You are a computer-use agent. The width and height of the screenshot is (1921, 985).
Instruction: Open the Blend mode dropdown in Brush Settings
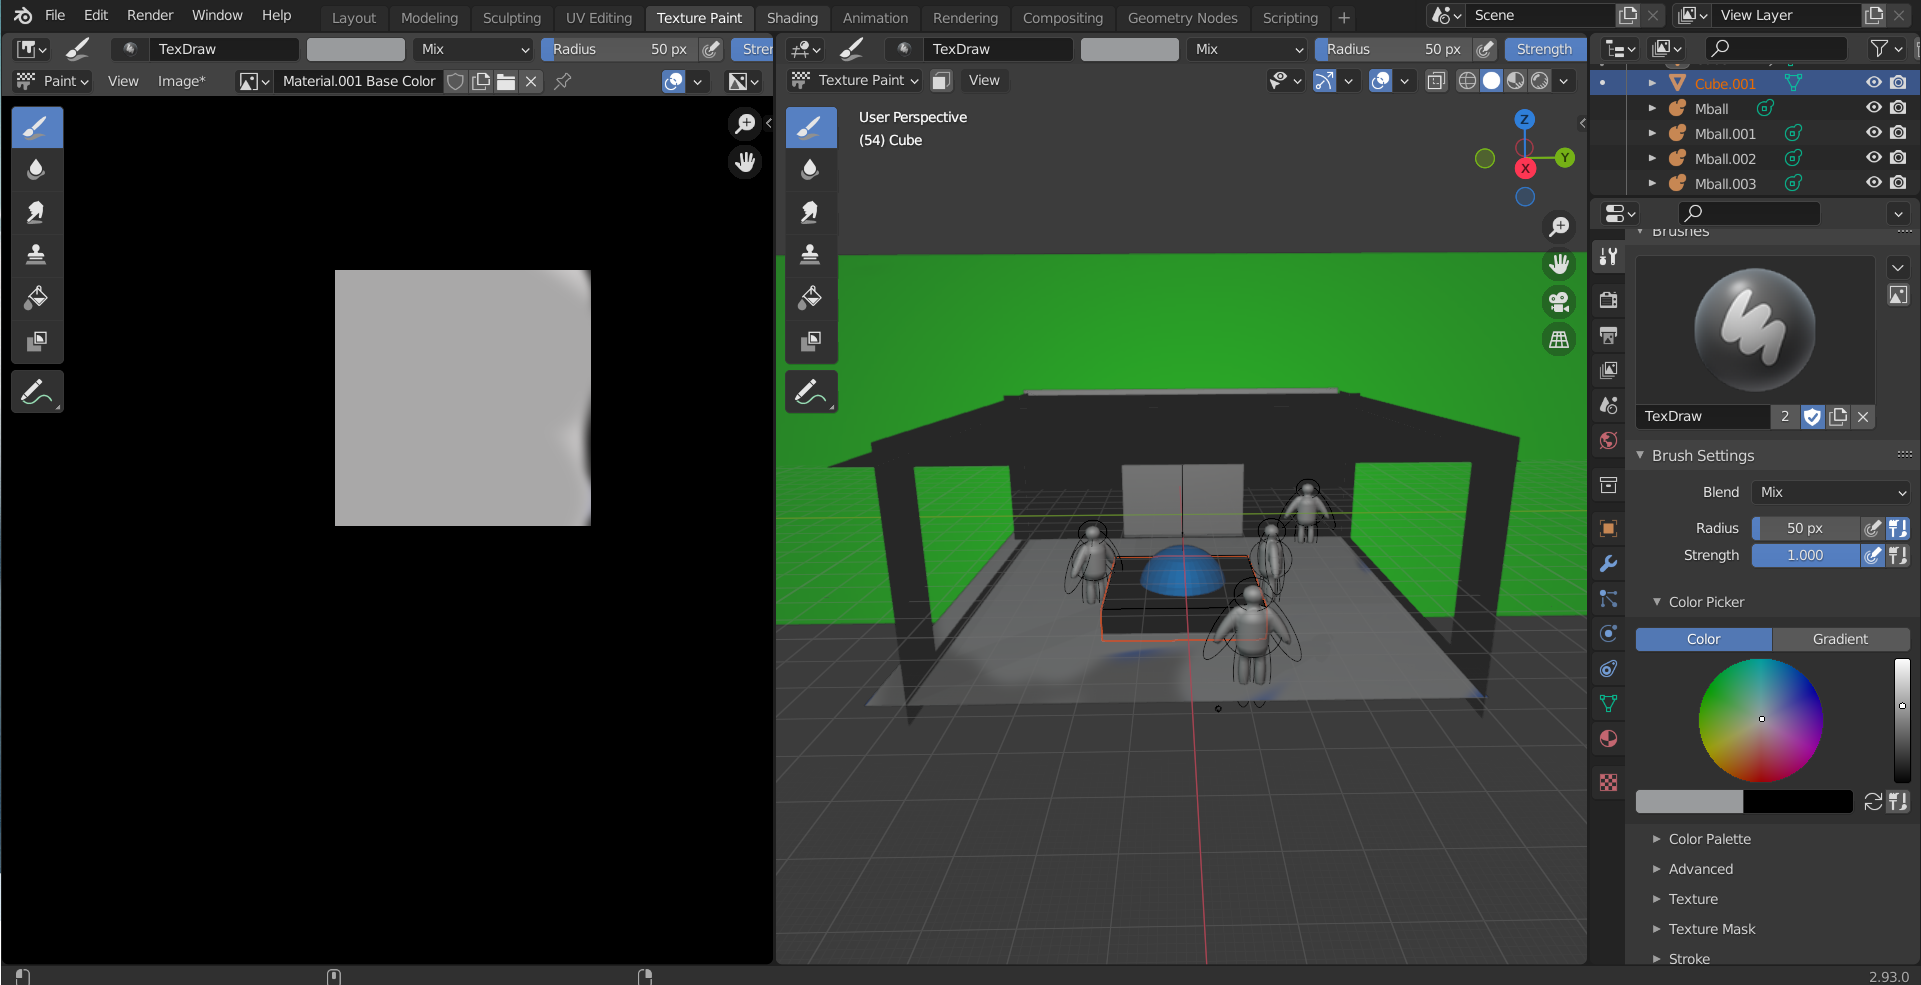(x=1831, y=492)
